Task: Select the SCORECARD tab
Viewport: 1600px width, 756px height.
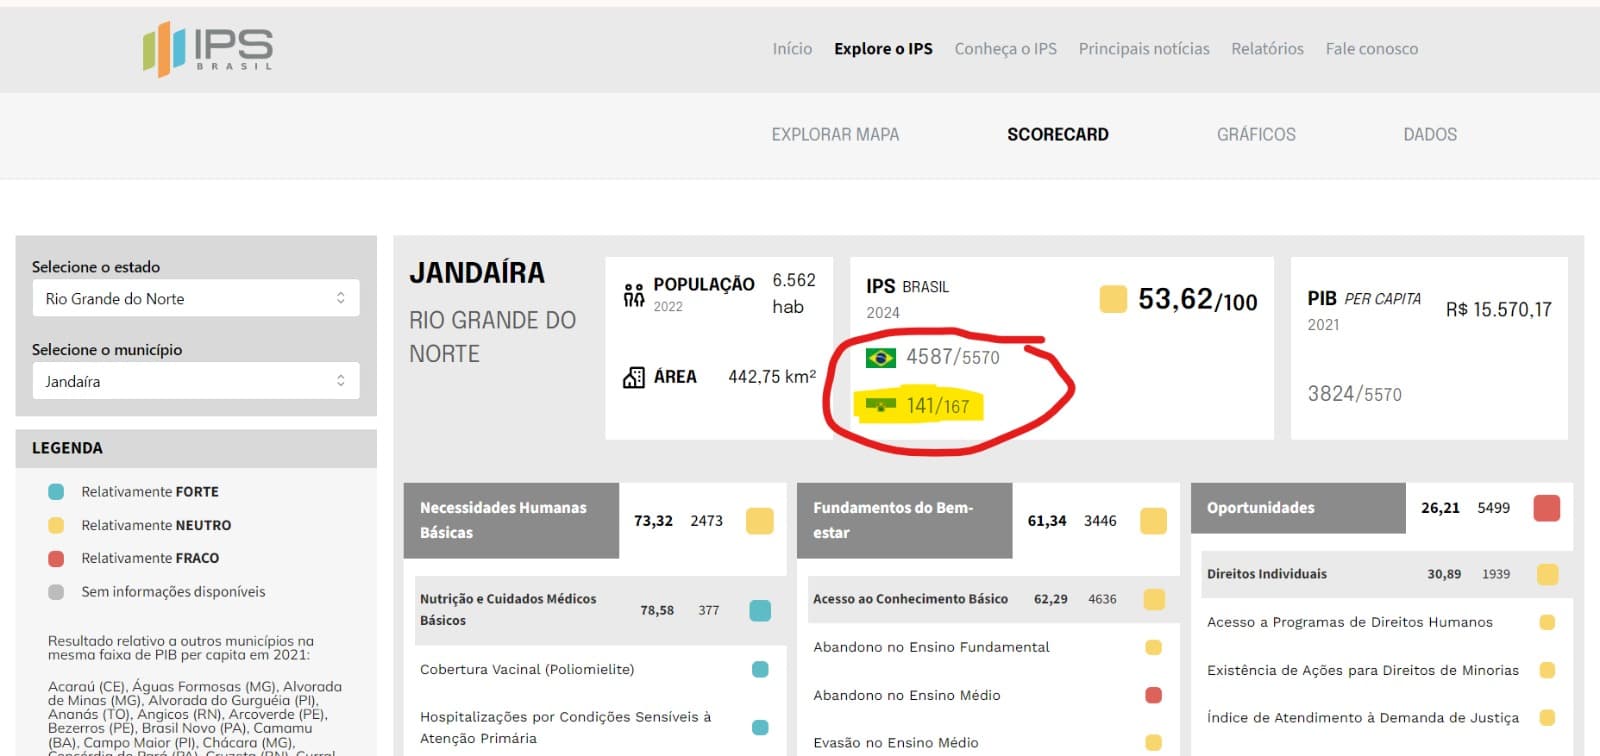Action: (1058, 134)
